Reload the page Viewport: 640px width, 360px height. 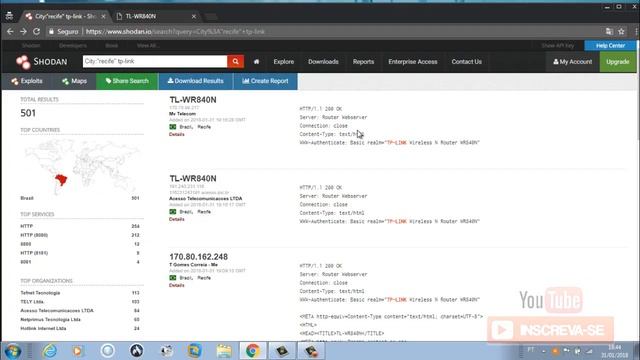[37, 31]
